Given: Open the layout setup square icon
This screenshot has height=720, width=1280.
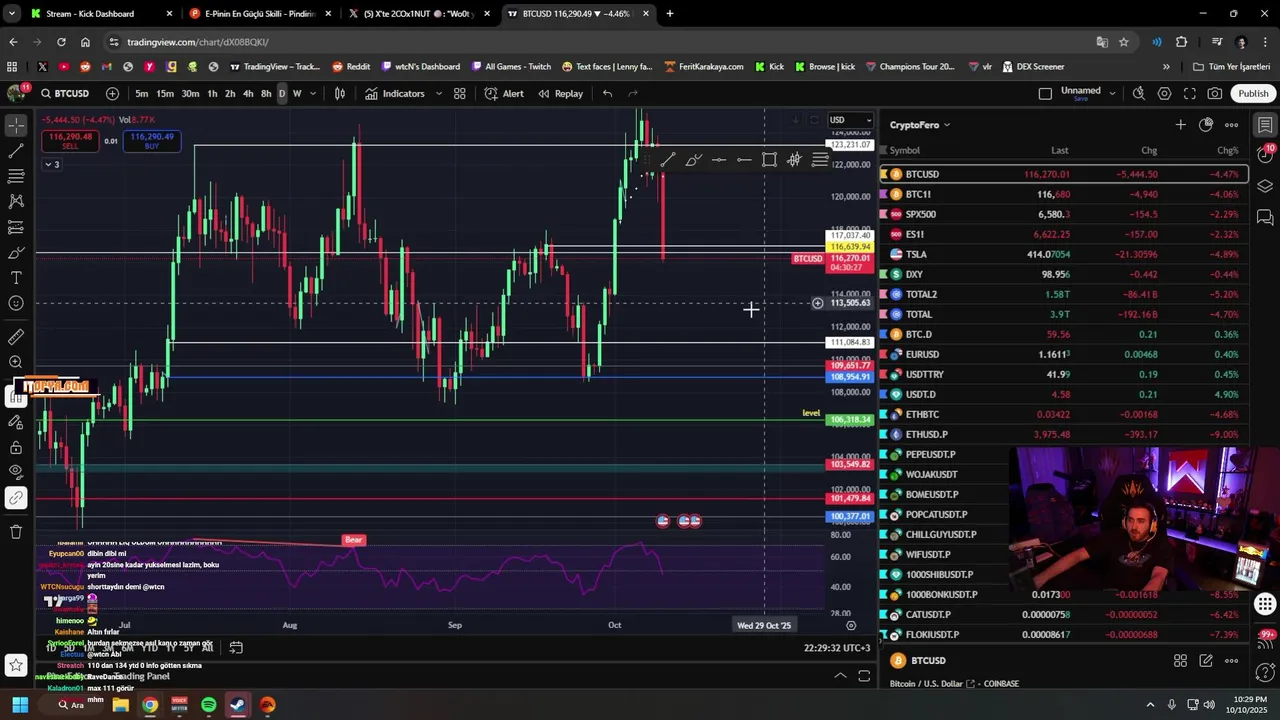Looking at the screenshot, I should tap(1045, 93).
